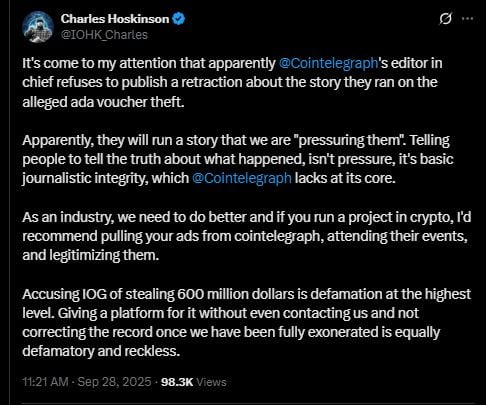The image size is (486, 405).
Task: Open Charles Hoskinson's profile avatar
Action: [x=38, y=27]
